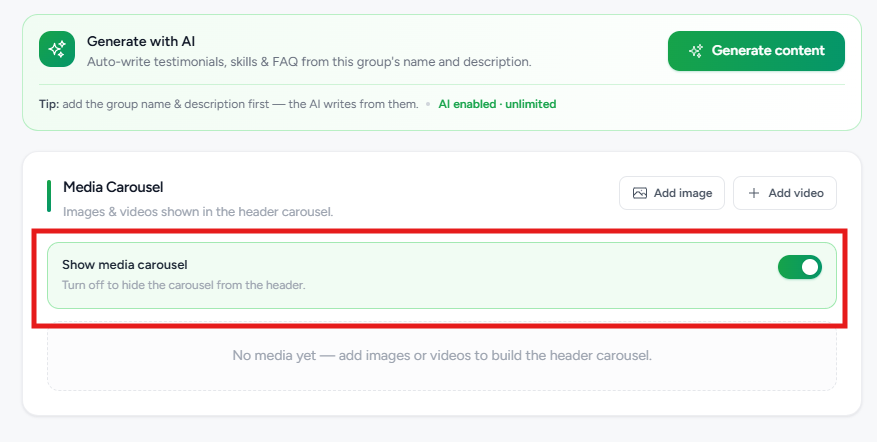Click the dot separator before AI enabled
This screenshot has width=877, height=442.
point(428,104)
